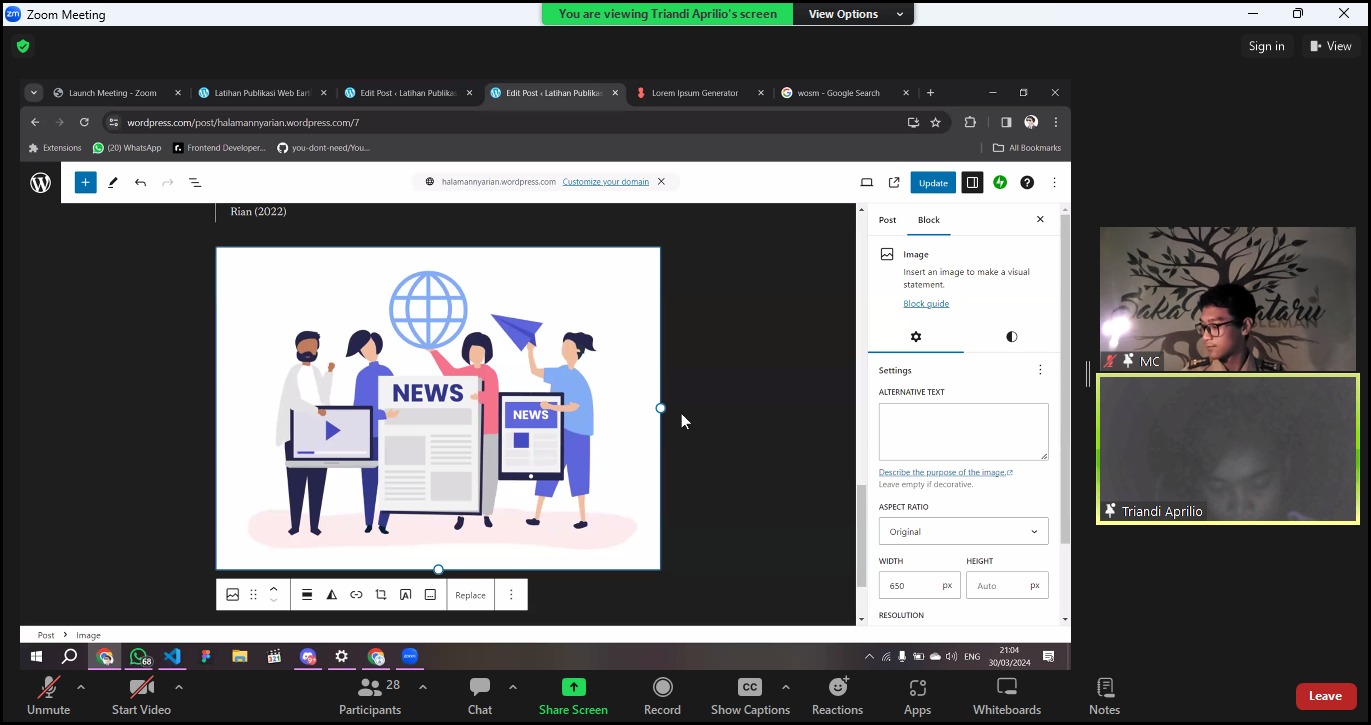Open the Chat panel
The image size is (1371, 725).
pos(480,696)
